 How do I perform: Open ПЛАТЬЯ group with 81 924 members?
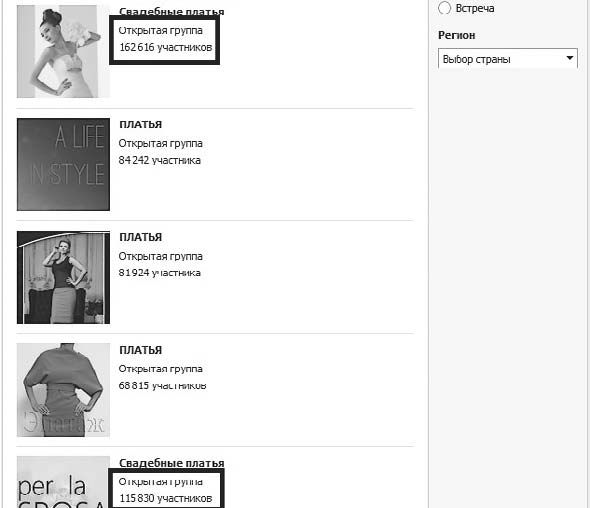pyautogui.click(x=140, y=237)
